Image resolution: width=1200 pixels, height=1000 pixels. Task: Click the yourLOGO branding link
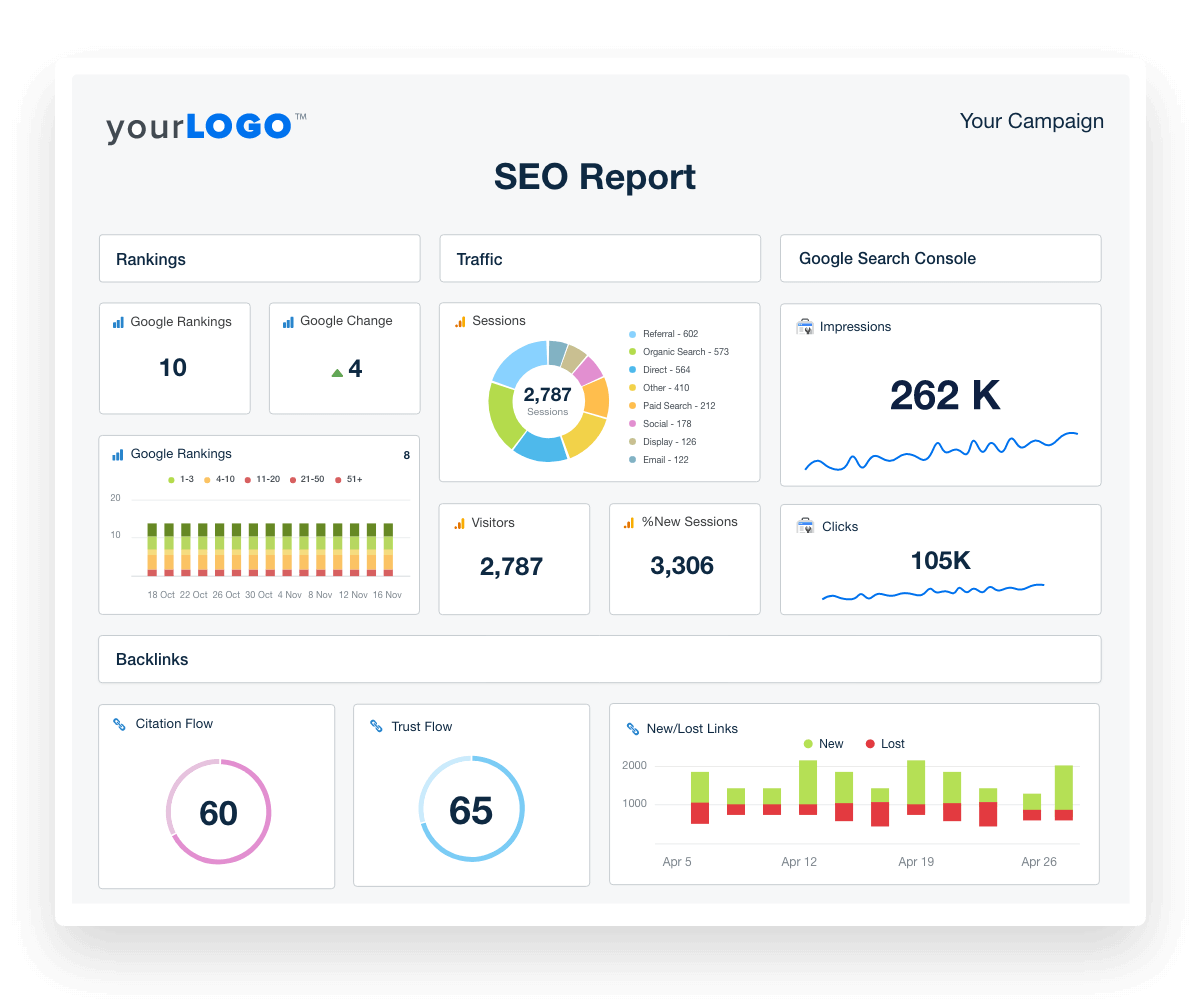pos(198,125)
